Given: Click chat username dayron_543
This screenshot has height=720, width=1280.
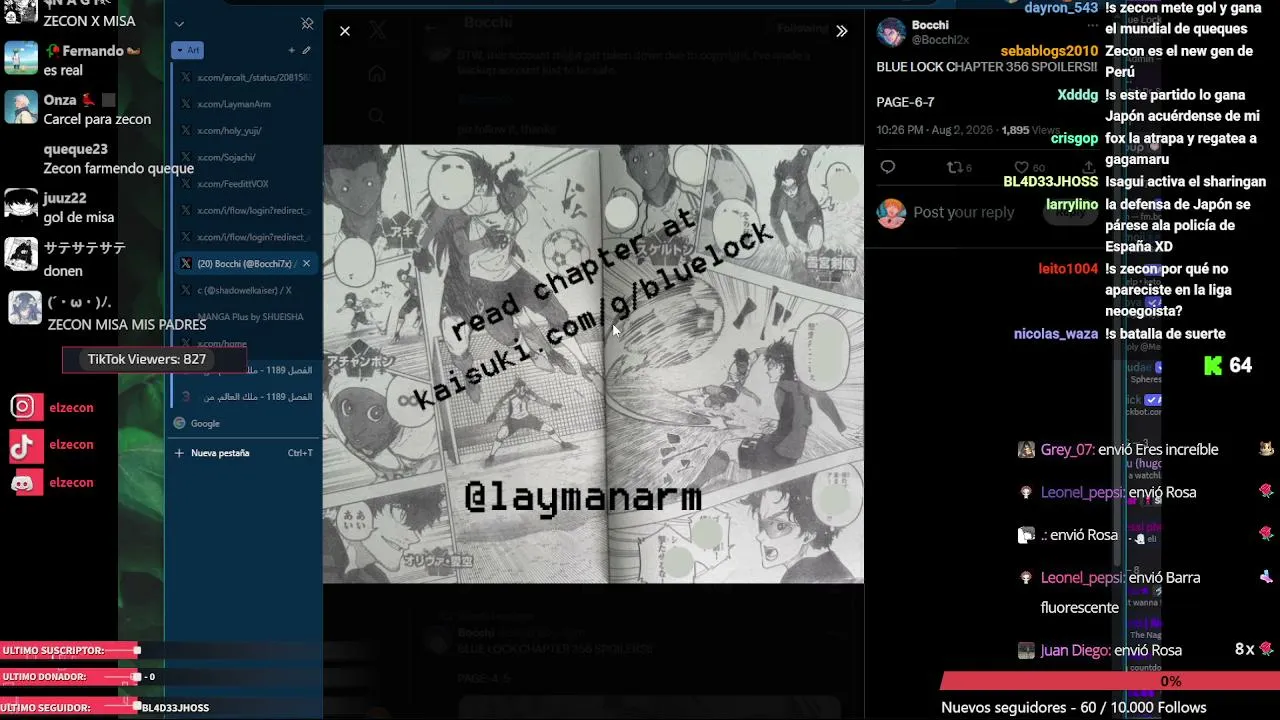Looking at the screenshot, I should (x=1061, y=8).
